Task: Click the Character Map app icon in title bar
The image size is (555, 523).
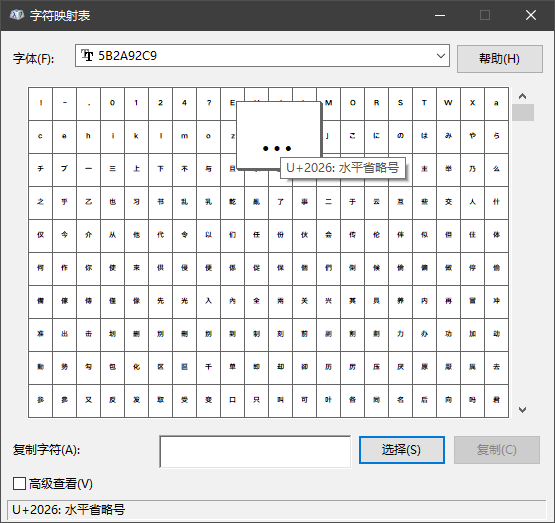Action: [x=17, y=15]
